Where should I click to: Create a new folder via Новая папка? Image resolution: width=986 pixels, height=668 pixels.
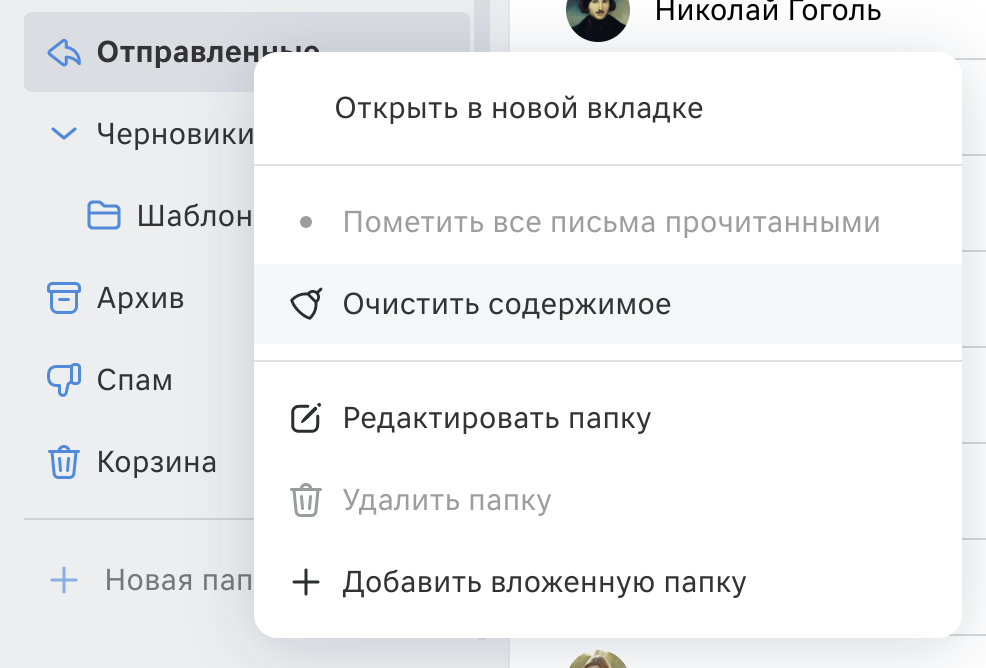point(179,580)
